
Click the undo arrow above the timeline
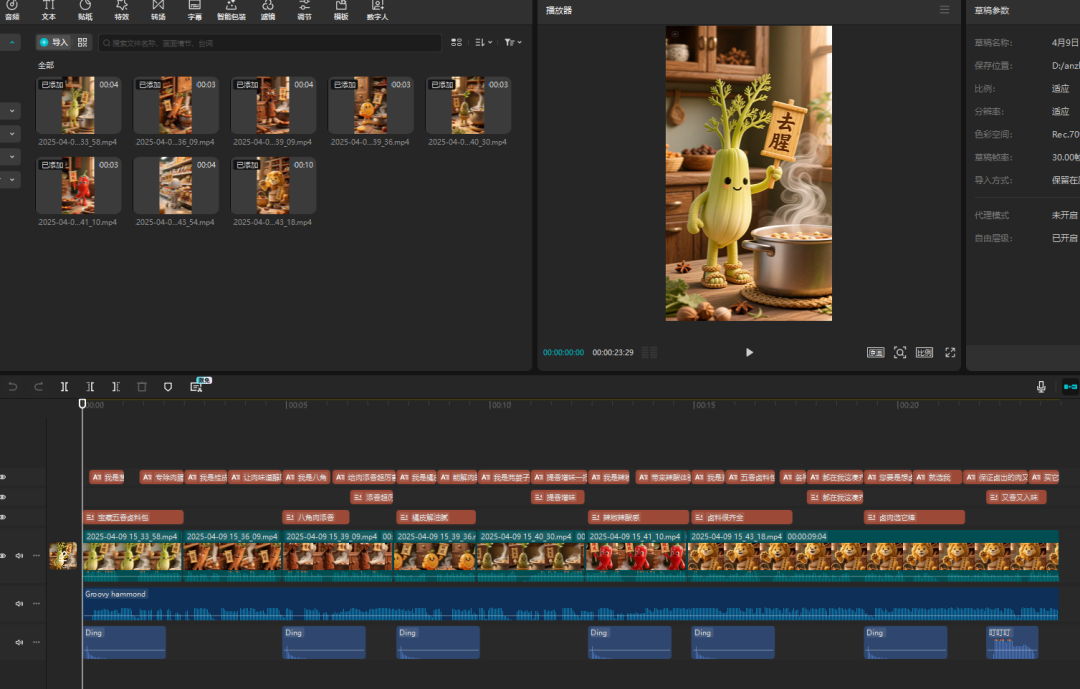pos(13,386)
